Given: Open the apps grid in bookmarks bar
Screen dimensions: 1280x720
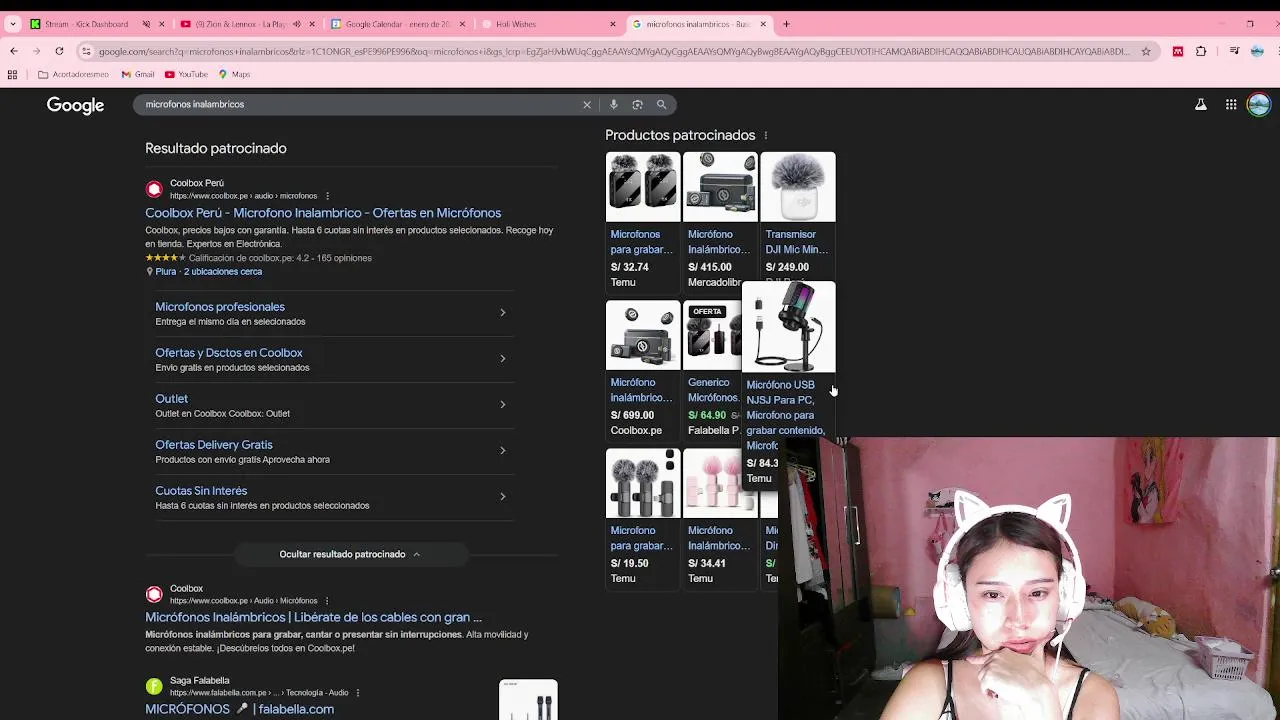Looking at the screenshot, I should coord(12,74).
